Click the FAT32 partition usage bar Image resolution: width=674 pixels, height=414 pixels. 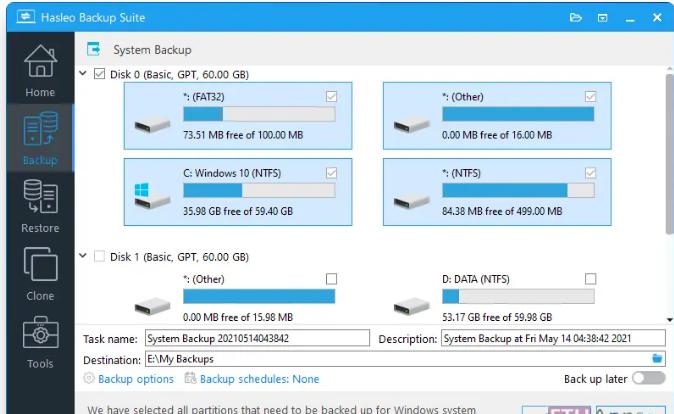pos(259,114)
